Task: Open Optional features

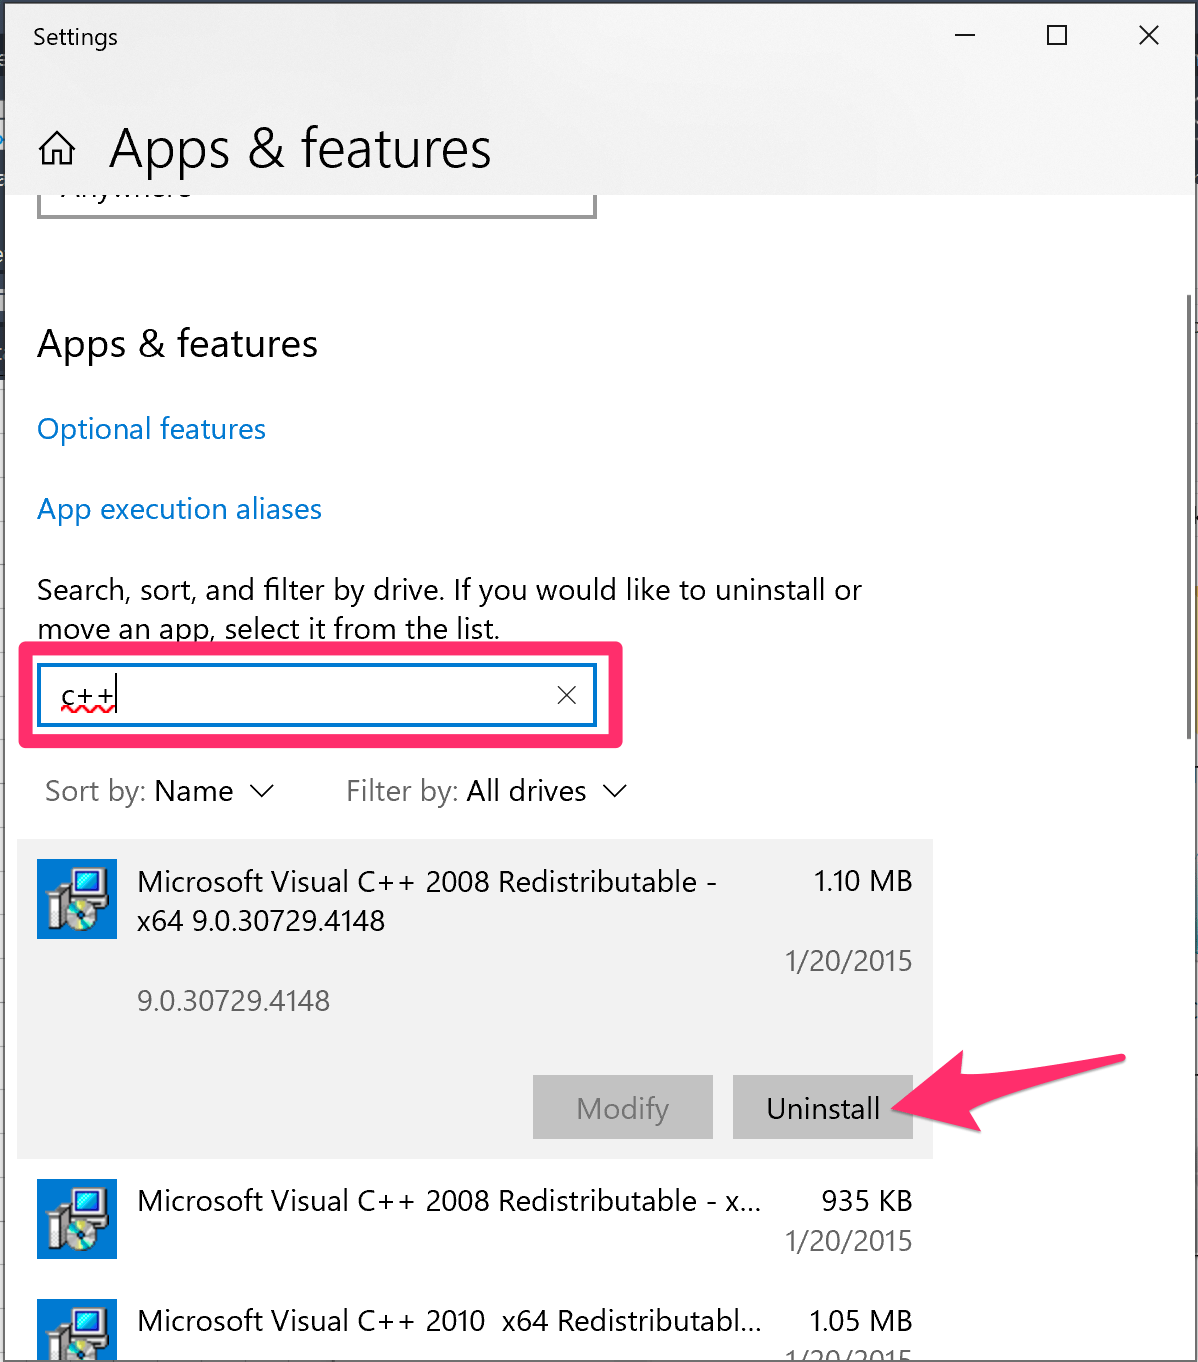Action: [151, 428]
